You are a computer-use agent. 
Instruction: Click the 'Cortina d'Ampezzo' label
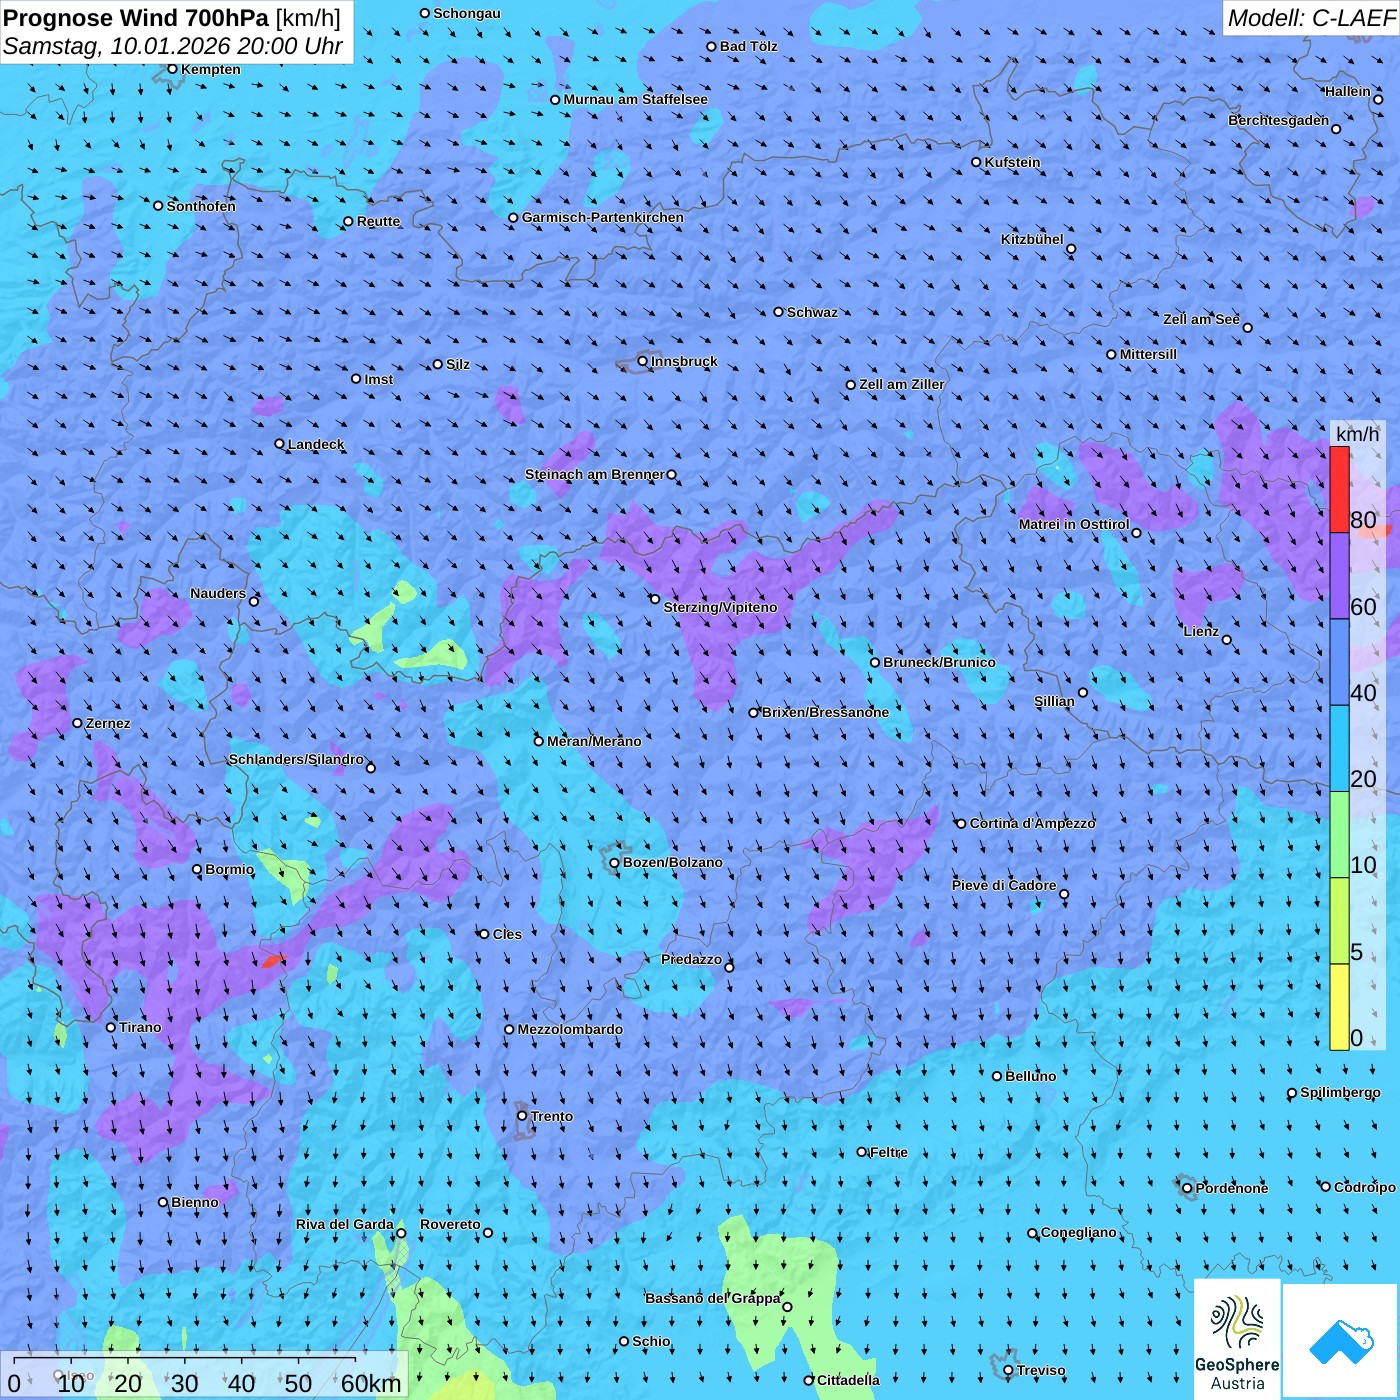(1033, 823)
